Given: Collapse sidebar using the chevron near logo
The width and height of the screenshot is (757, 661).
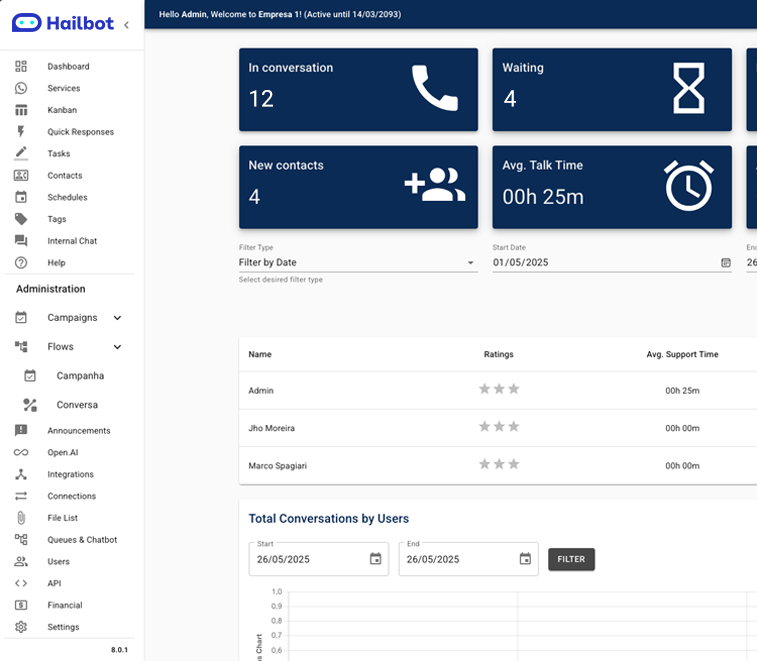Looking at the screenshot, I should pyautogui.click(x=126, y=25).
